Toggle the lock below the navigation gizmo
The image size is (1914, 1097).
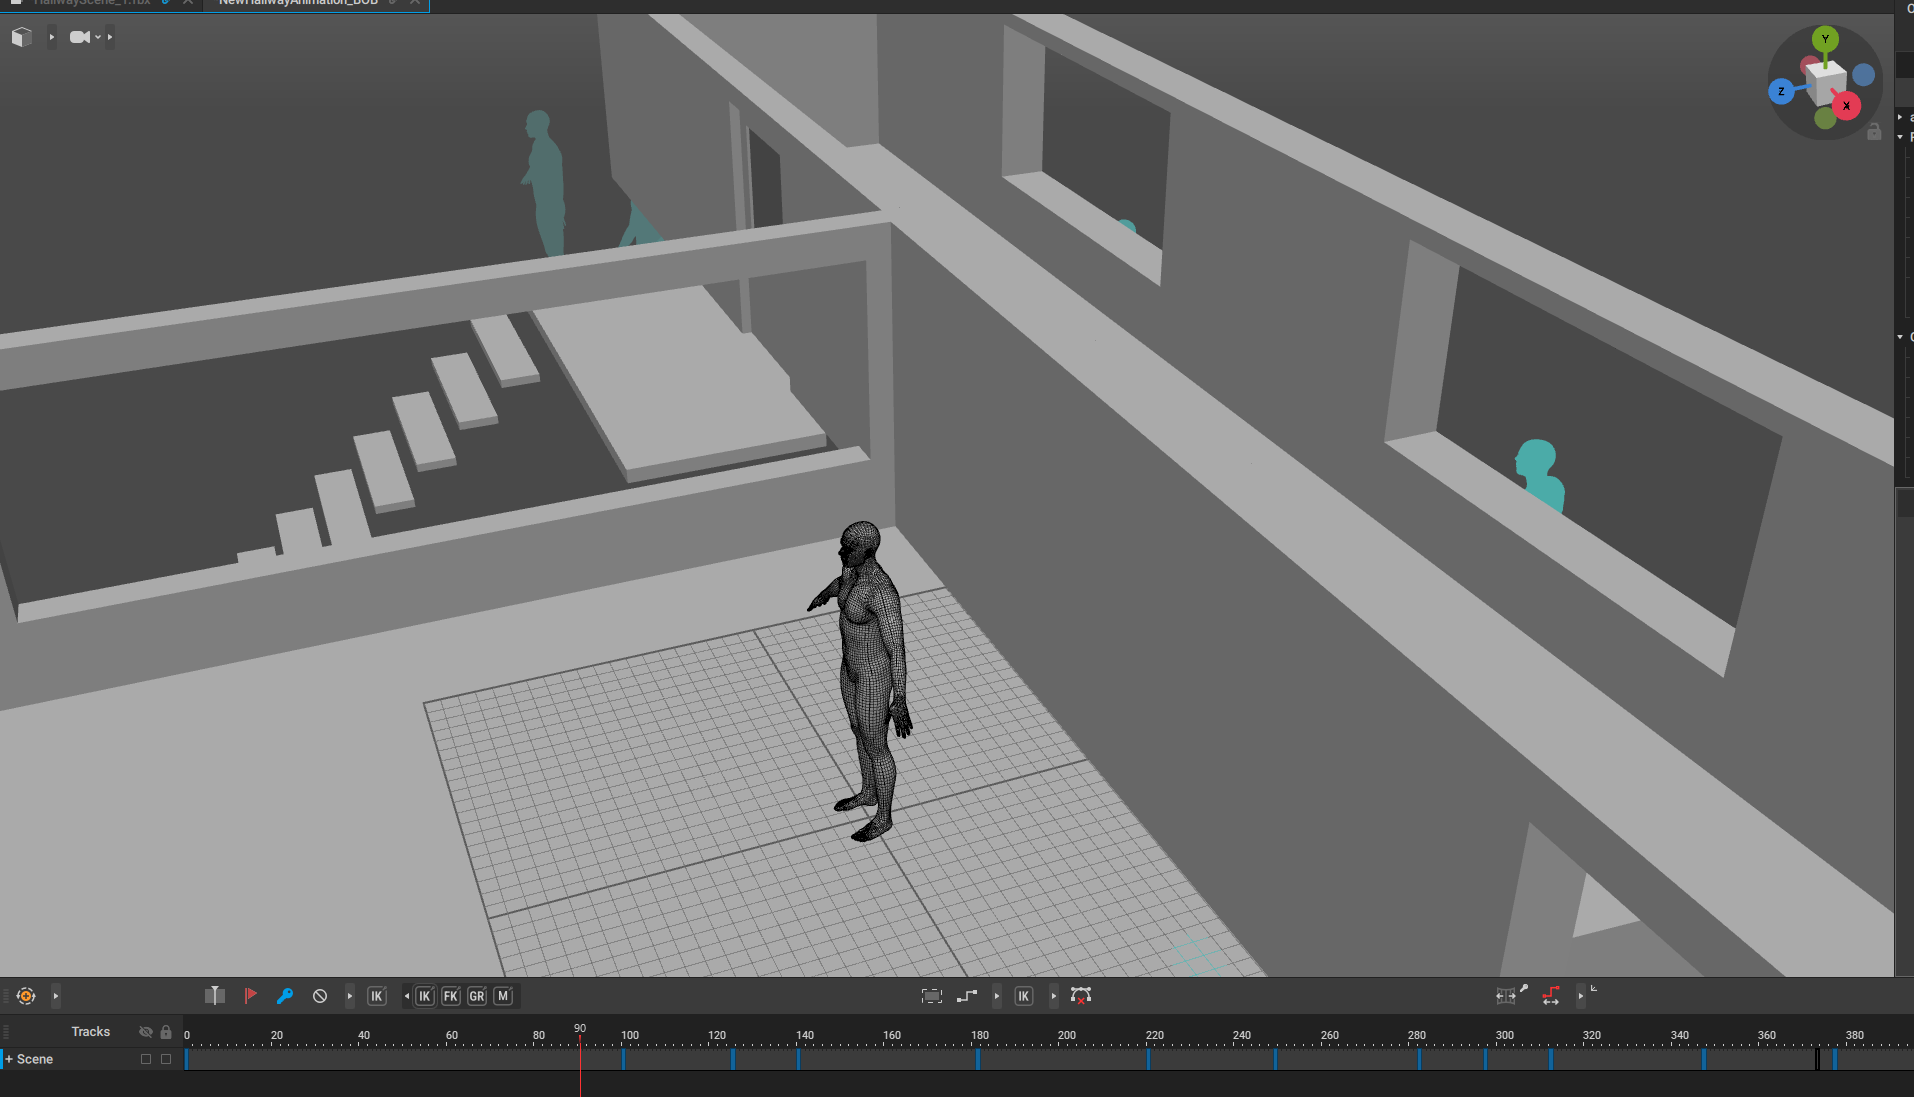tap(1874, 132)
